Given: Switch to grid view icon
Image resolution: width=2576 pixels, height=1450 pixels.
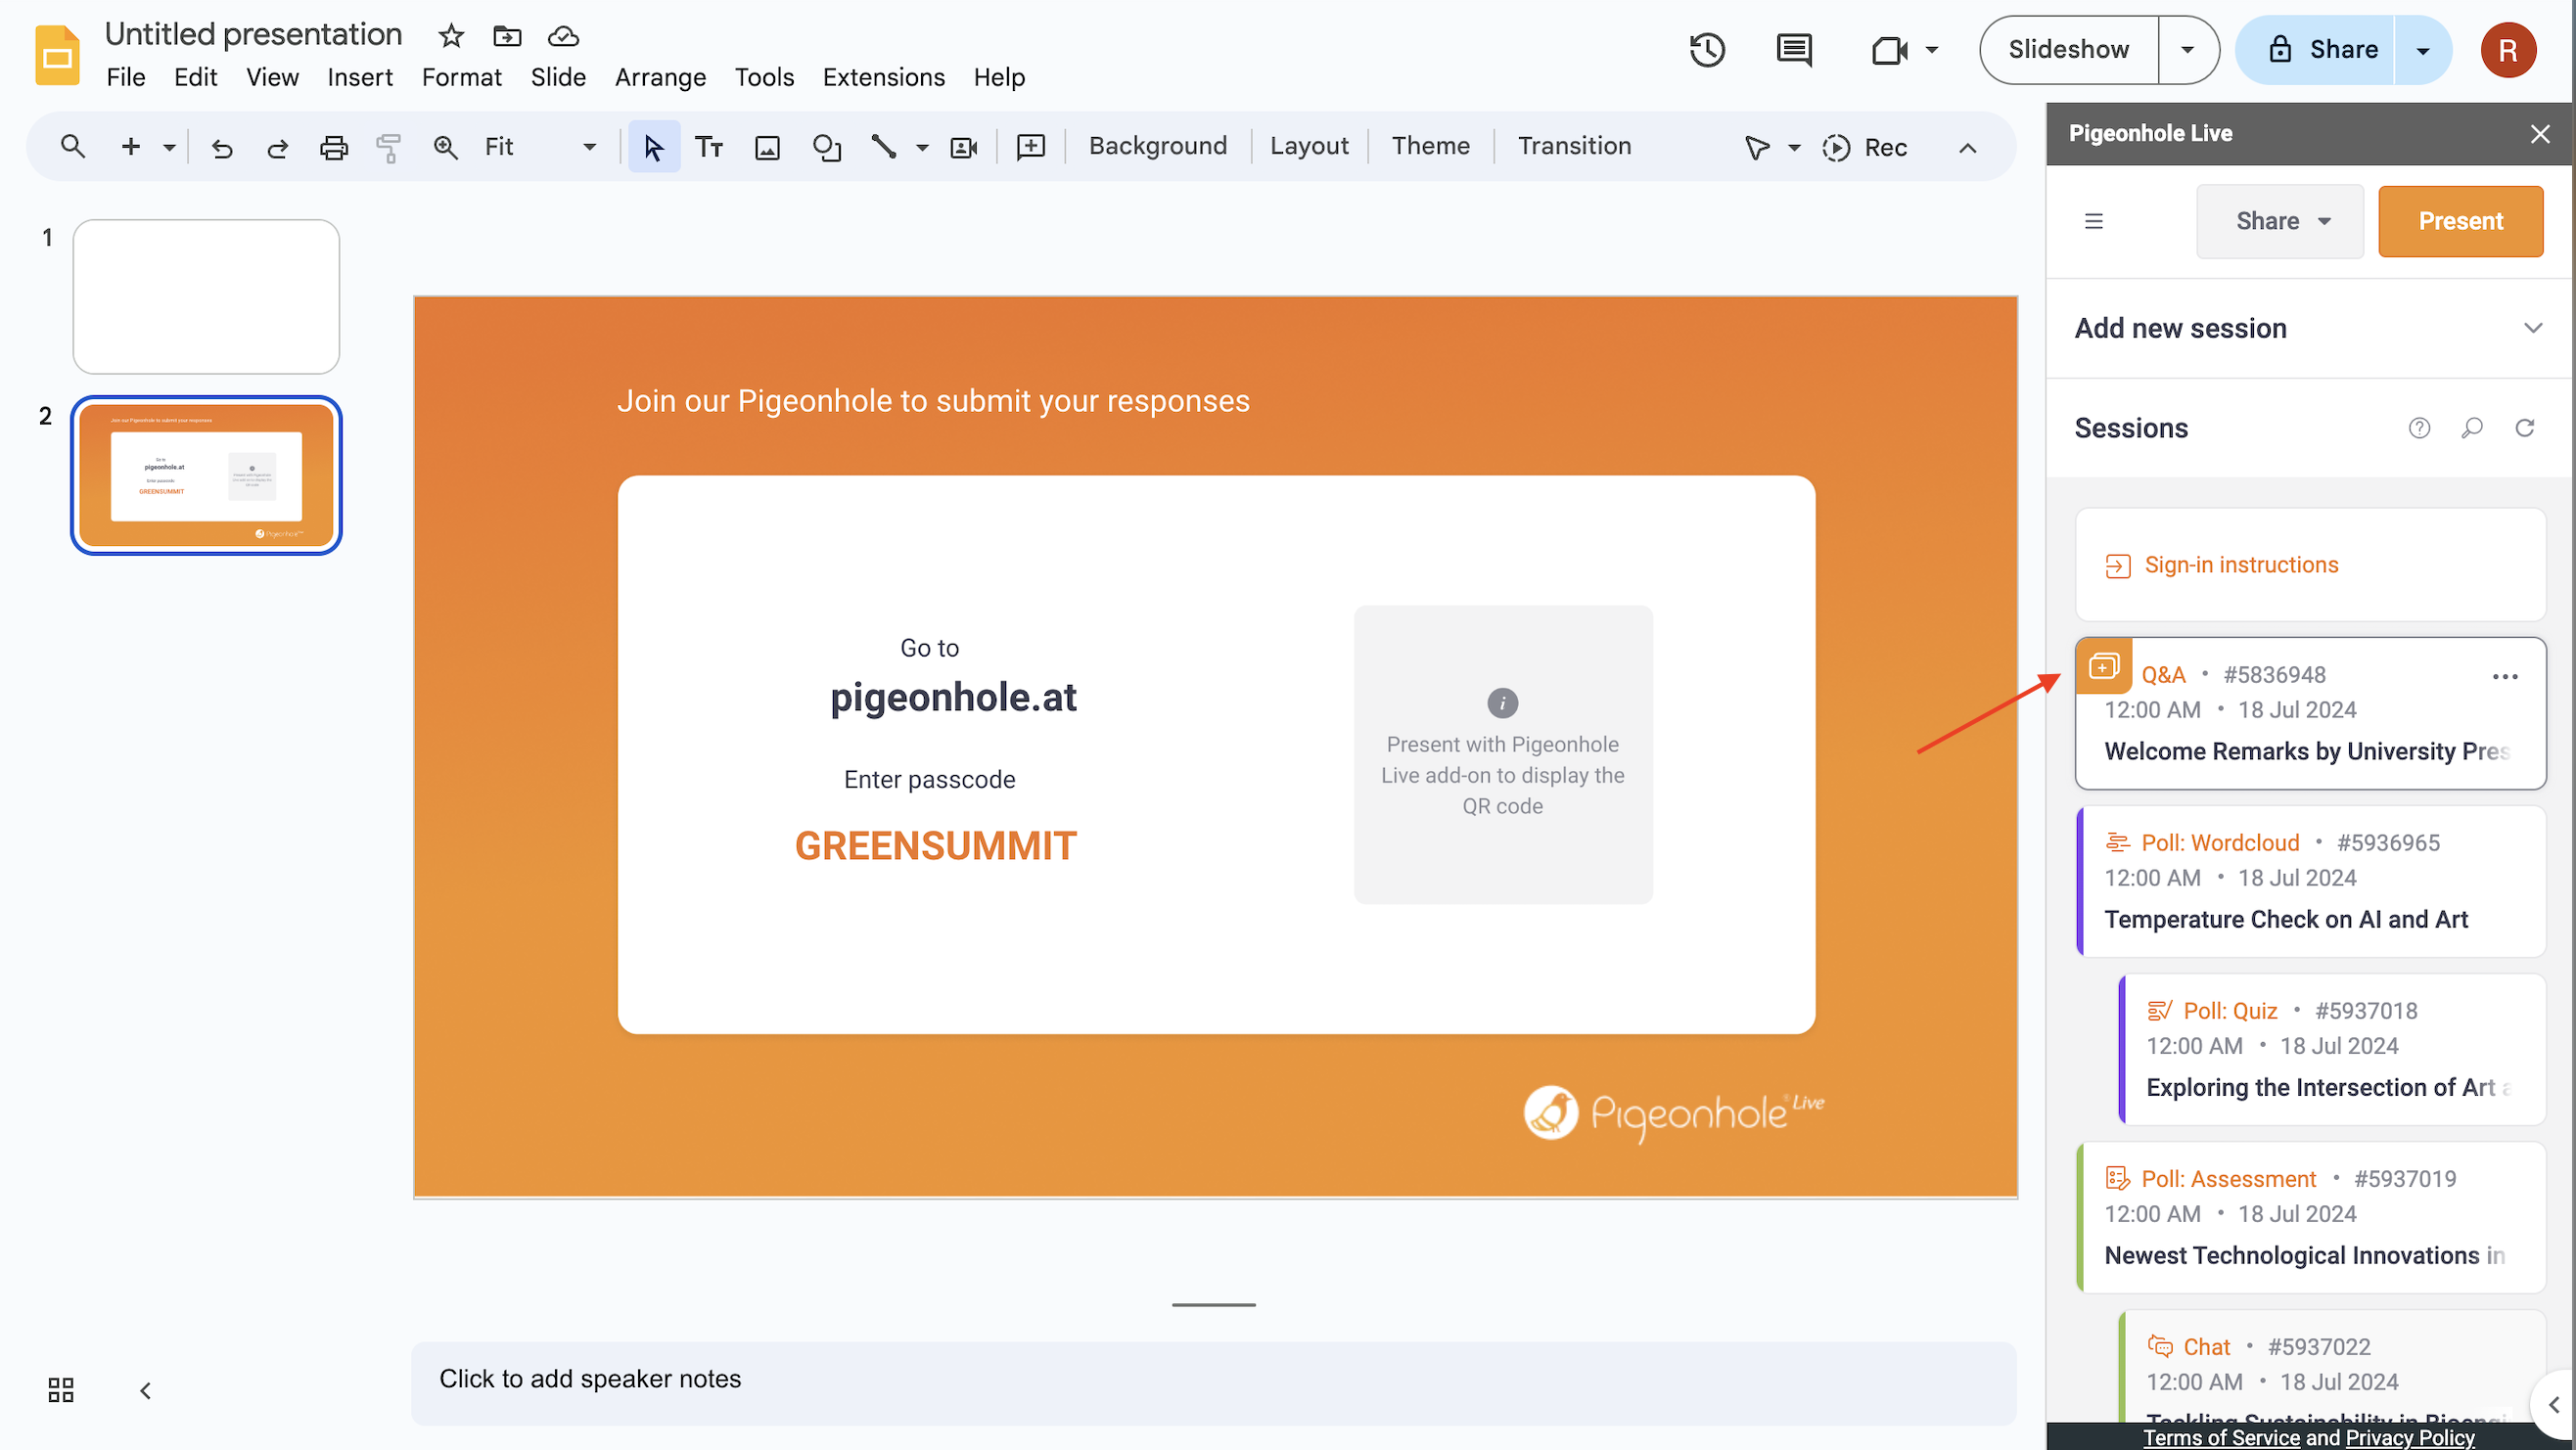Looking at the screenshot, I should tap(61, 1390).
